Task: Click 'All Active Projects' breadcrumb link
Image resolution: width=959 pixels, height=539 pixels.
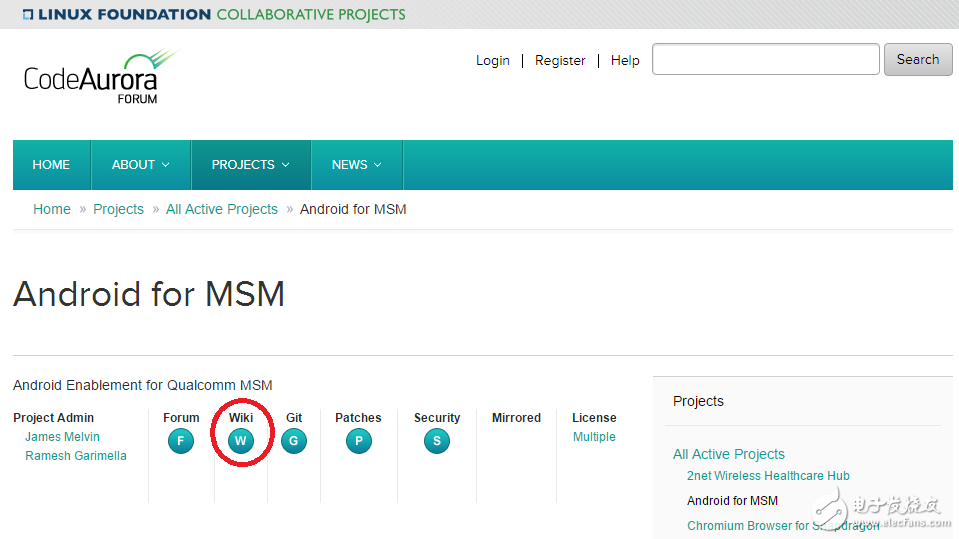Action: [222, 209]
